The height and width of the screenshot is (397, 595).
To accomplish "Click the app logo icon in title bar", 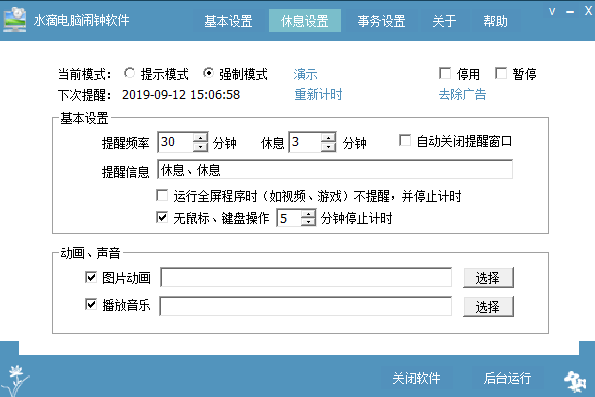I will [14, 19].
